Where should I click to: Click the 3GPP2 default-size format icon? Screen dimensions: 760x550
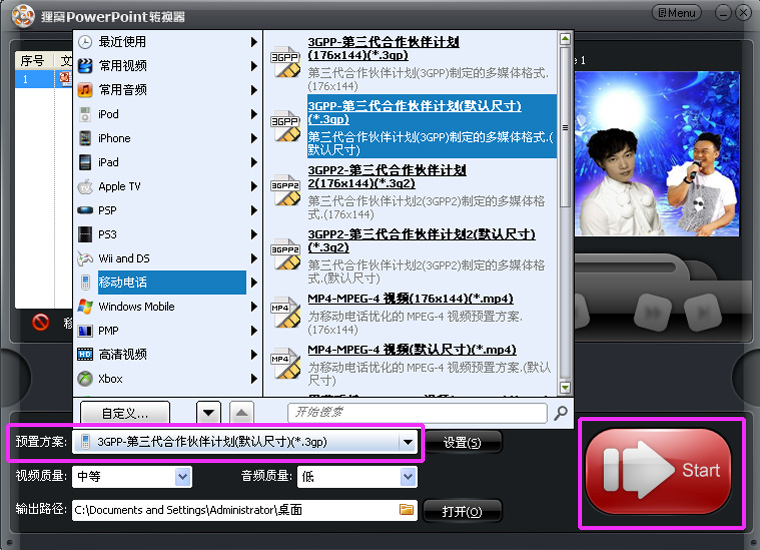285,254
